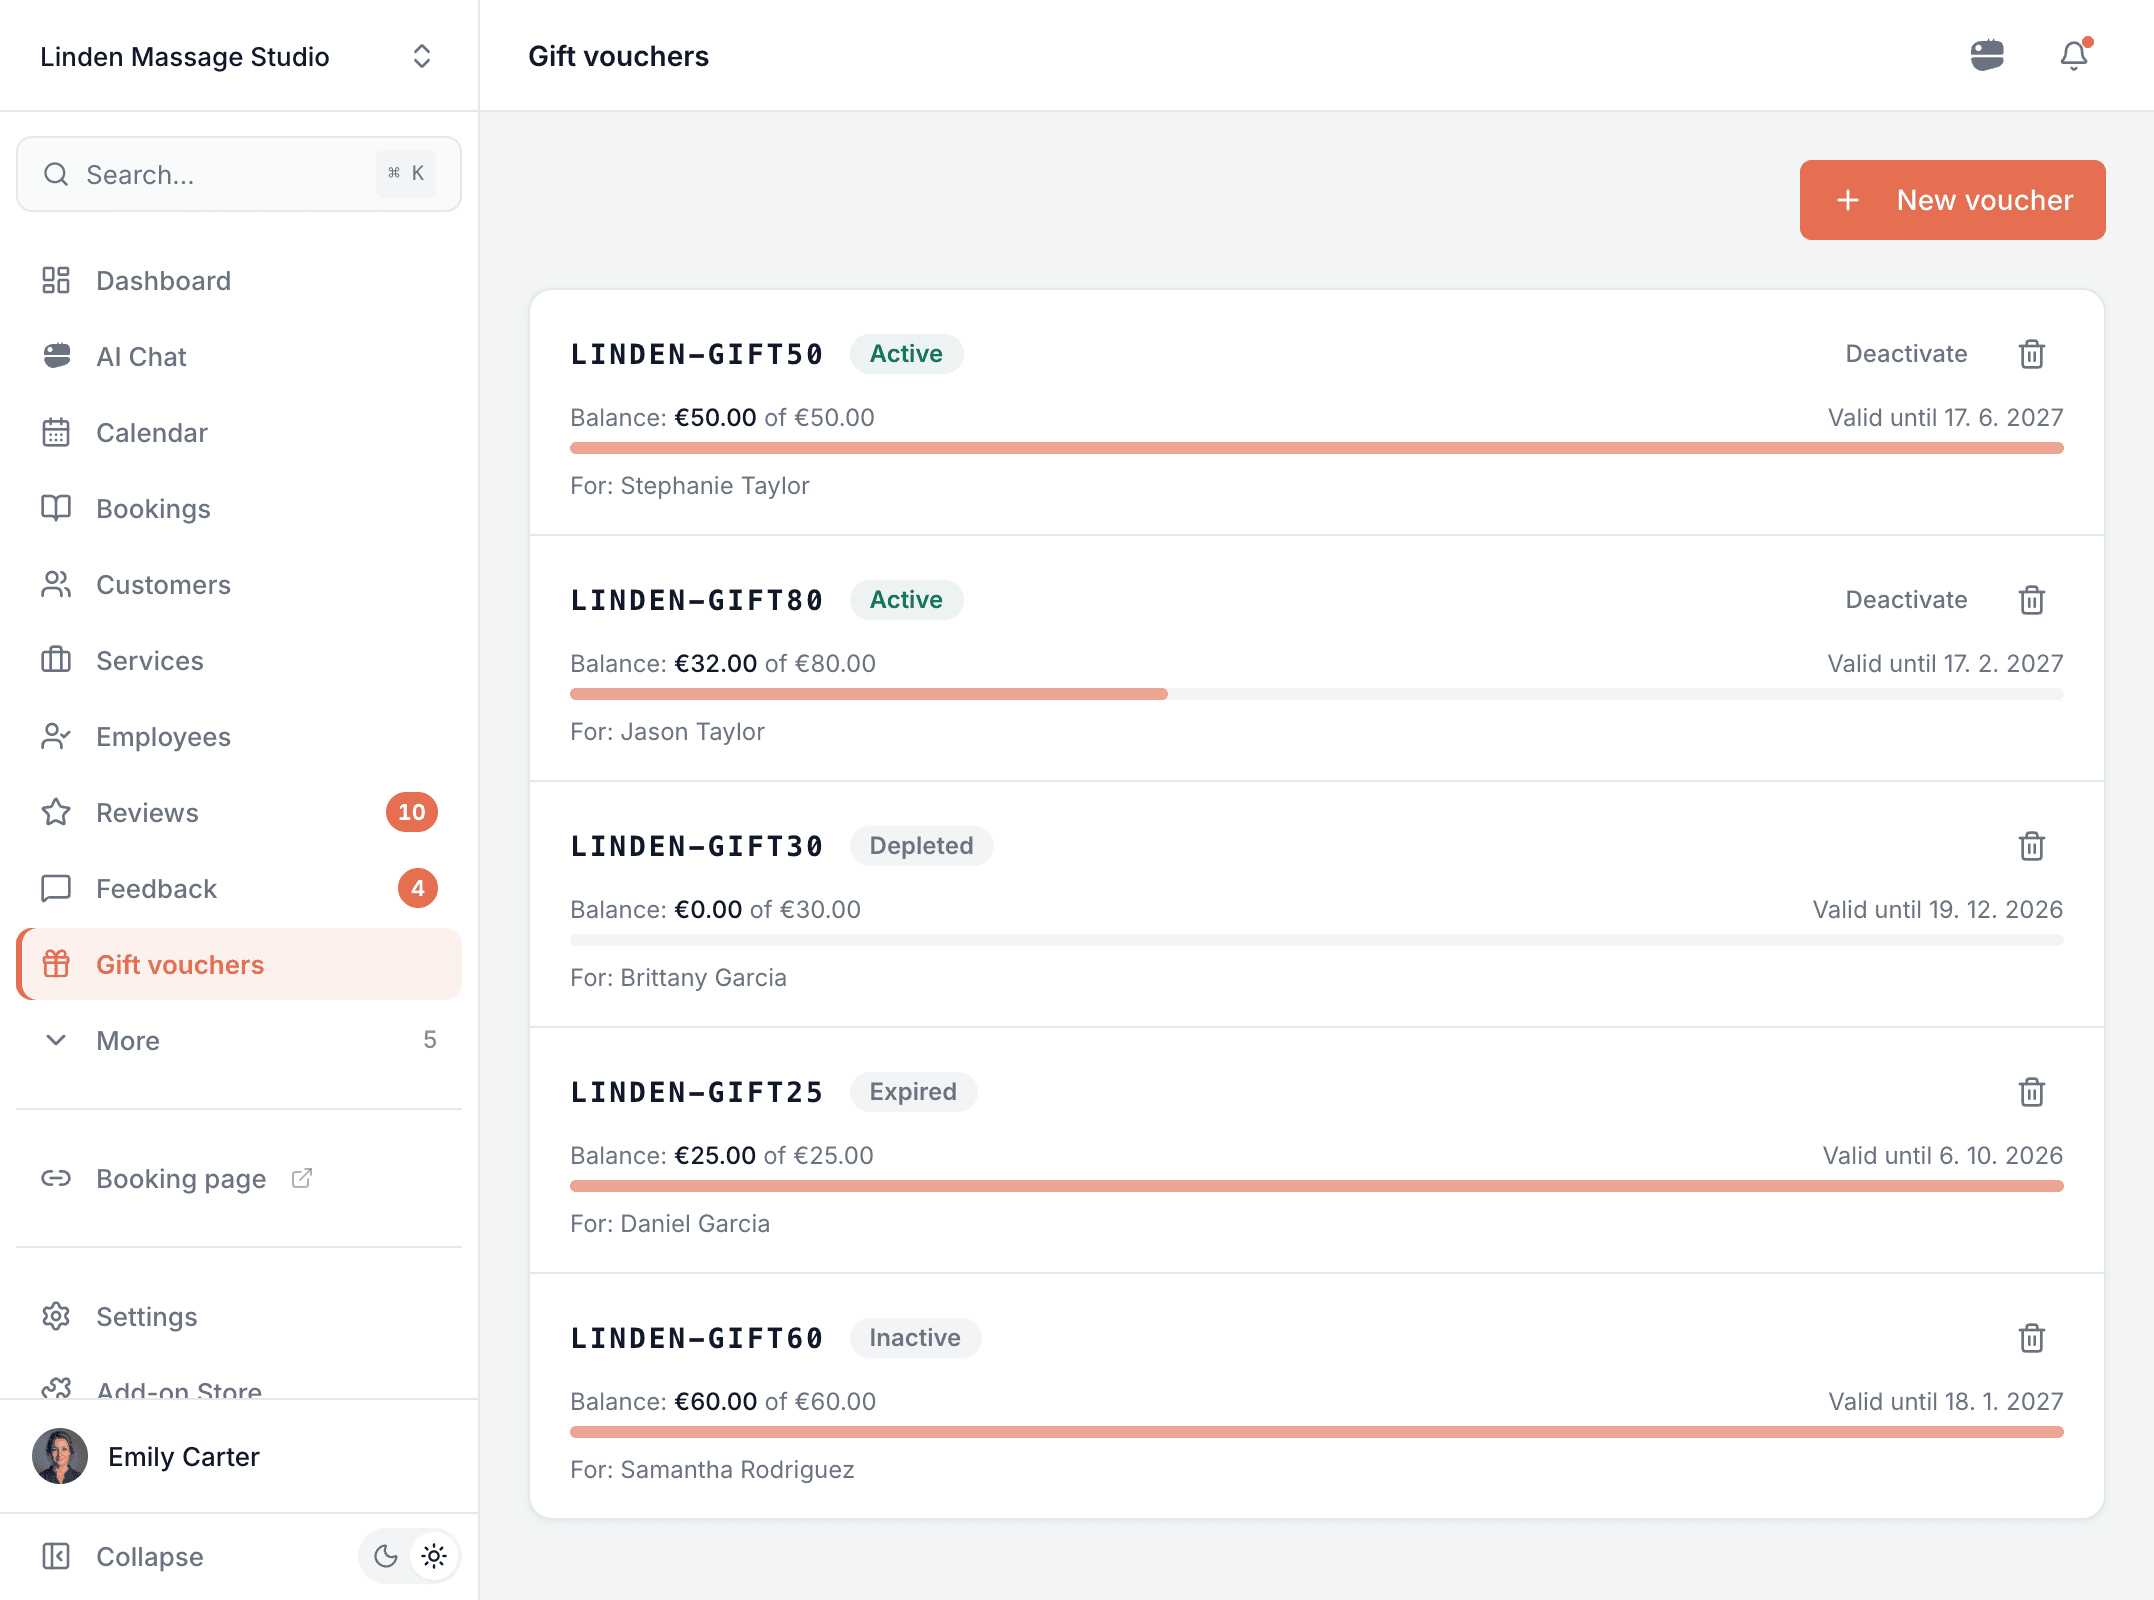The image size is (2154, 1600).
Task: Delete the LINDEN-GIFT50 voucher trash icon
Action: click(2031, 354)
